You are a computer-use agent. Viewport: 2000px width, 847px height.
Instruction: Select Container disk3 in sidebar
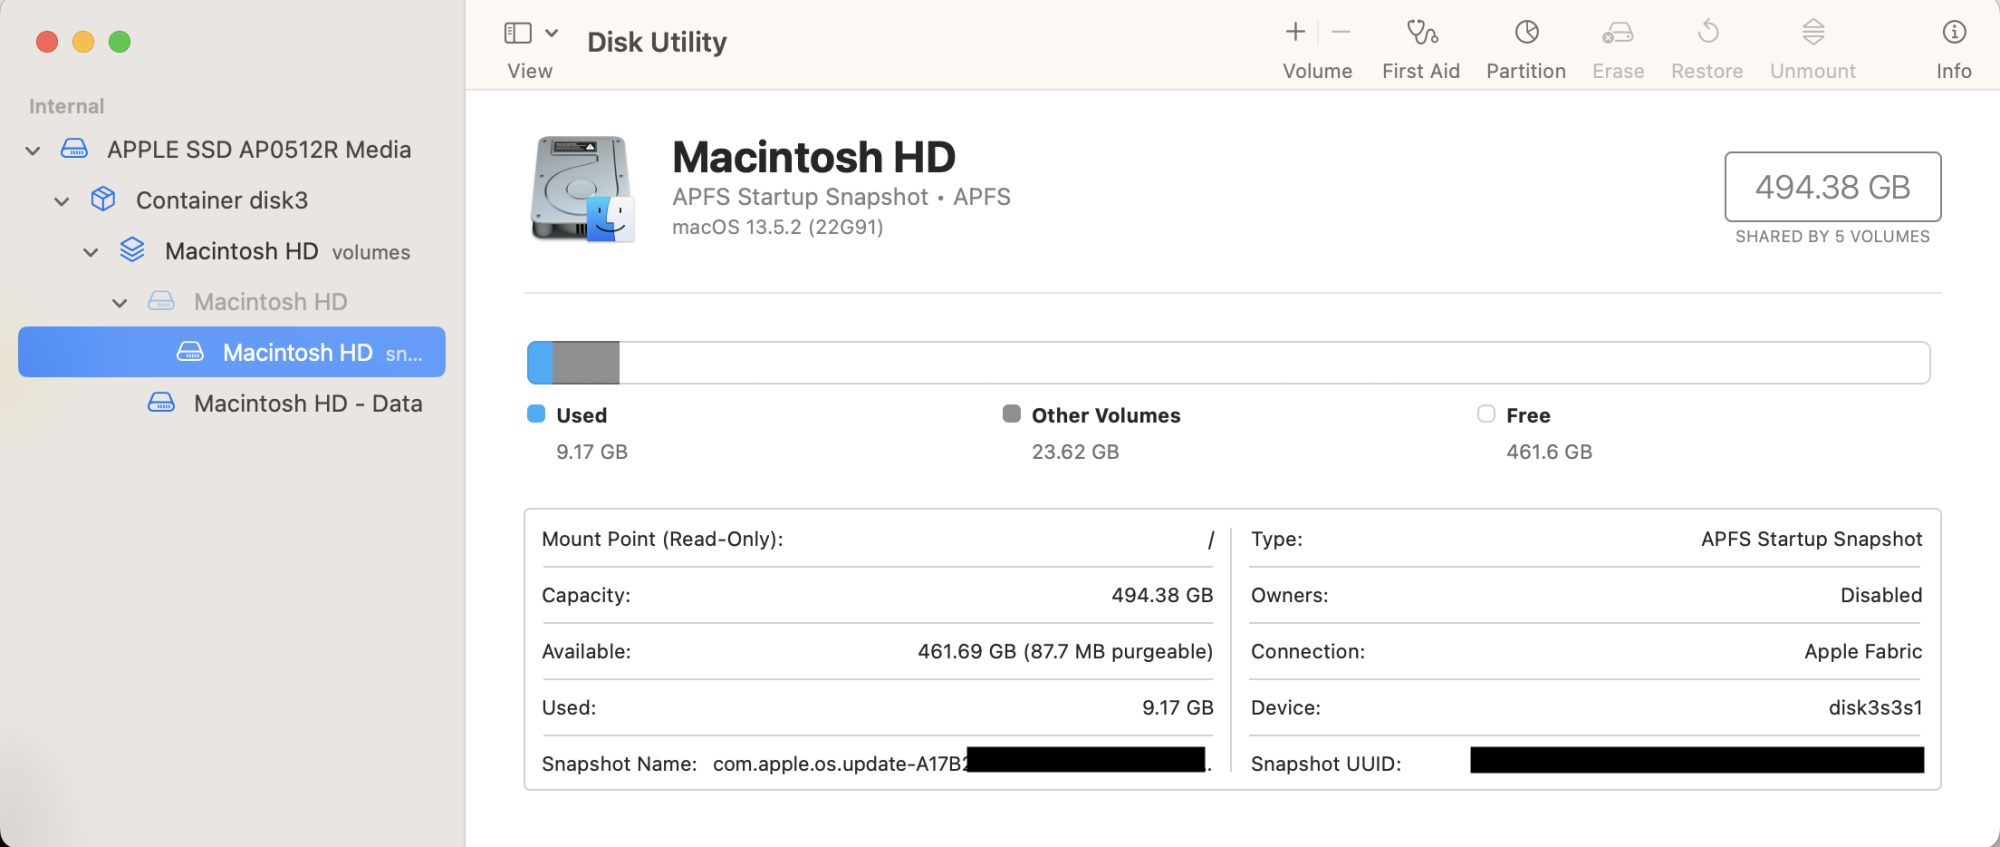tap(222, 200)
